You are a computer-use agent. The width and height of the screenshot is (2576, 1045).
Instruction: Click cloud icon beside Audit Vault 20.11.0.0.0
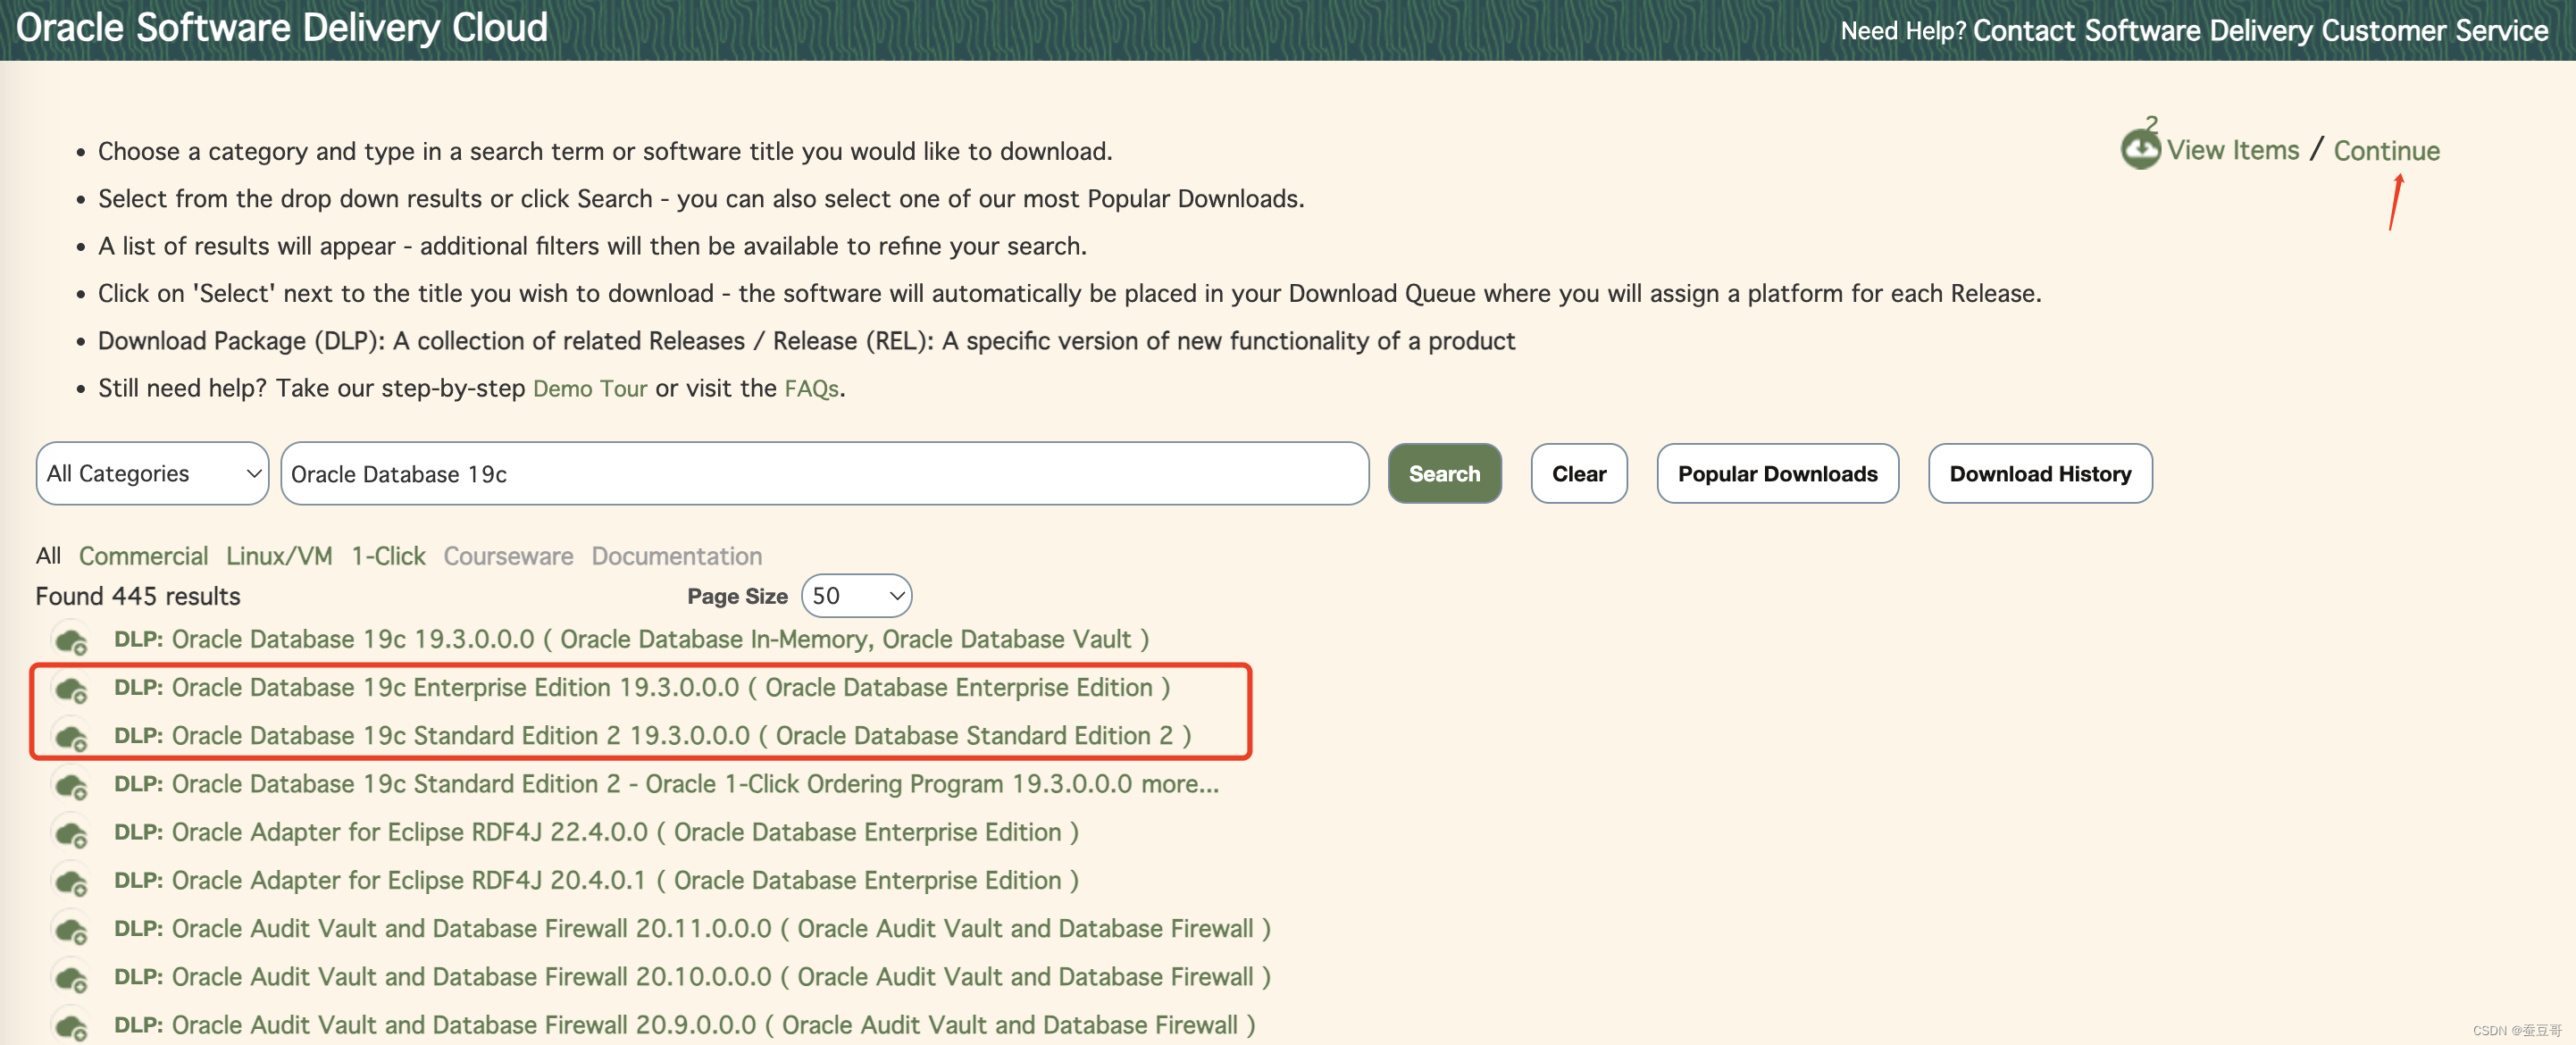71,930
